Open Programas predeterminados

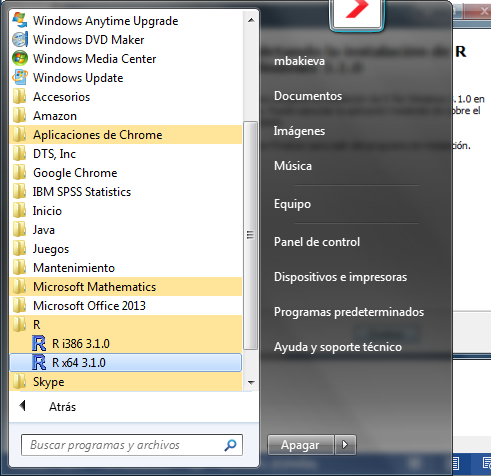pyautogui.click(x=349, y=312)
